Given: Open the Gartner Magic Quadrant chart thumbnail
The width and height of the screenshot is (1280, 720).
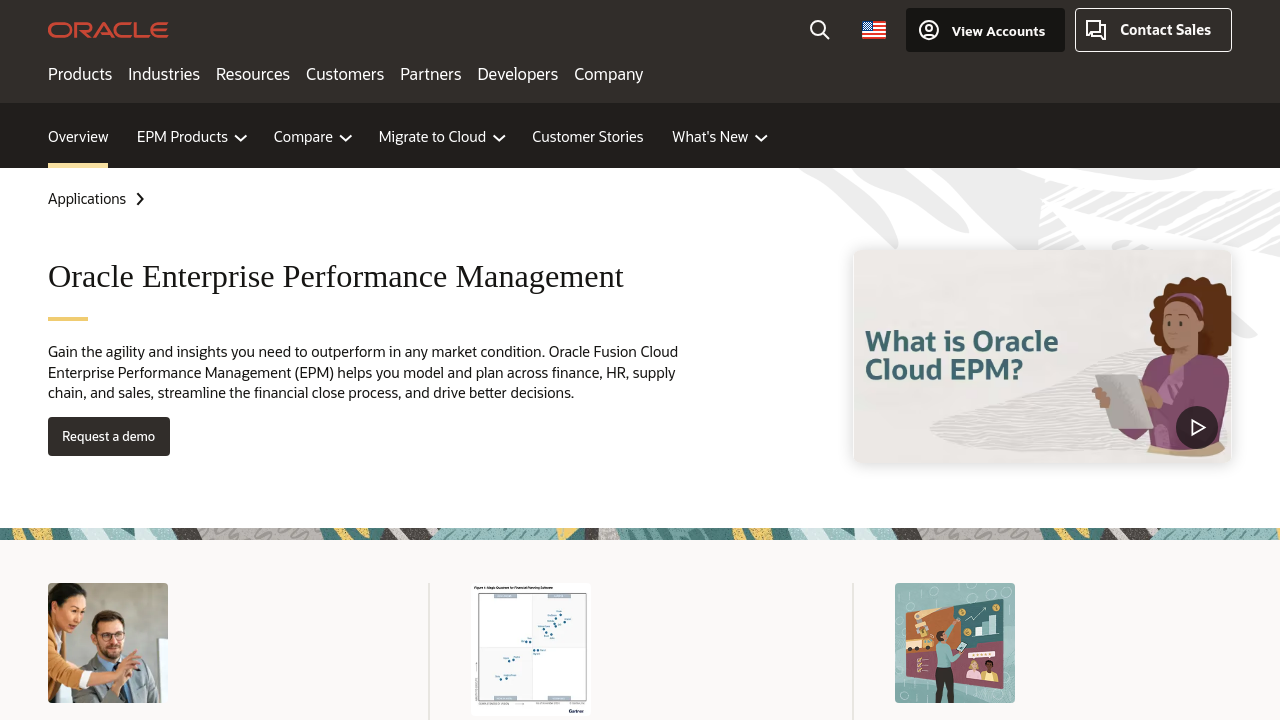Looking at the screenshot, I should tap(531, 649).
